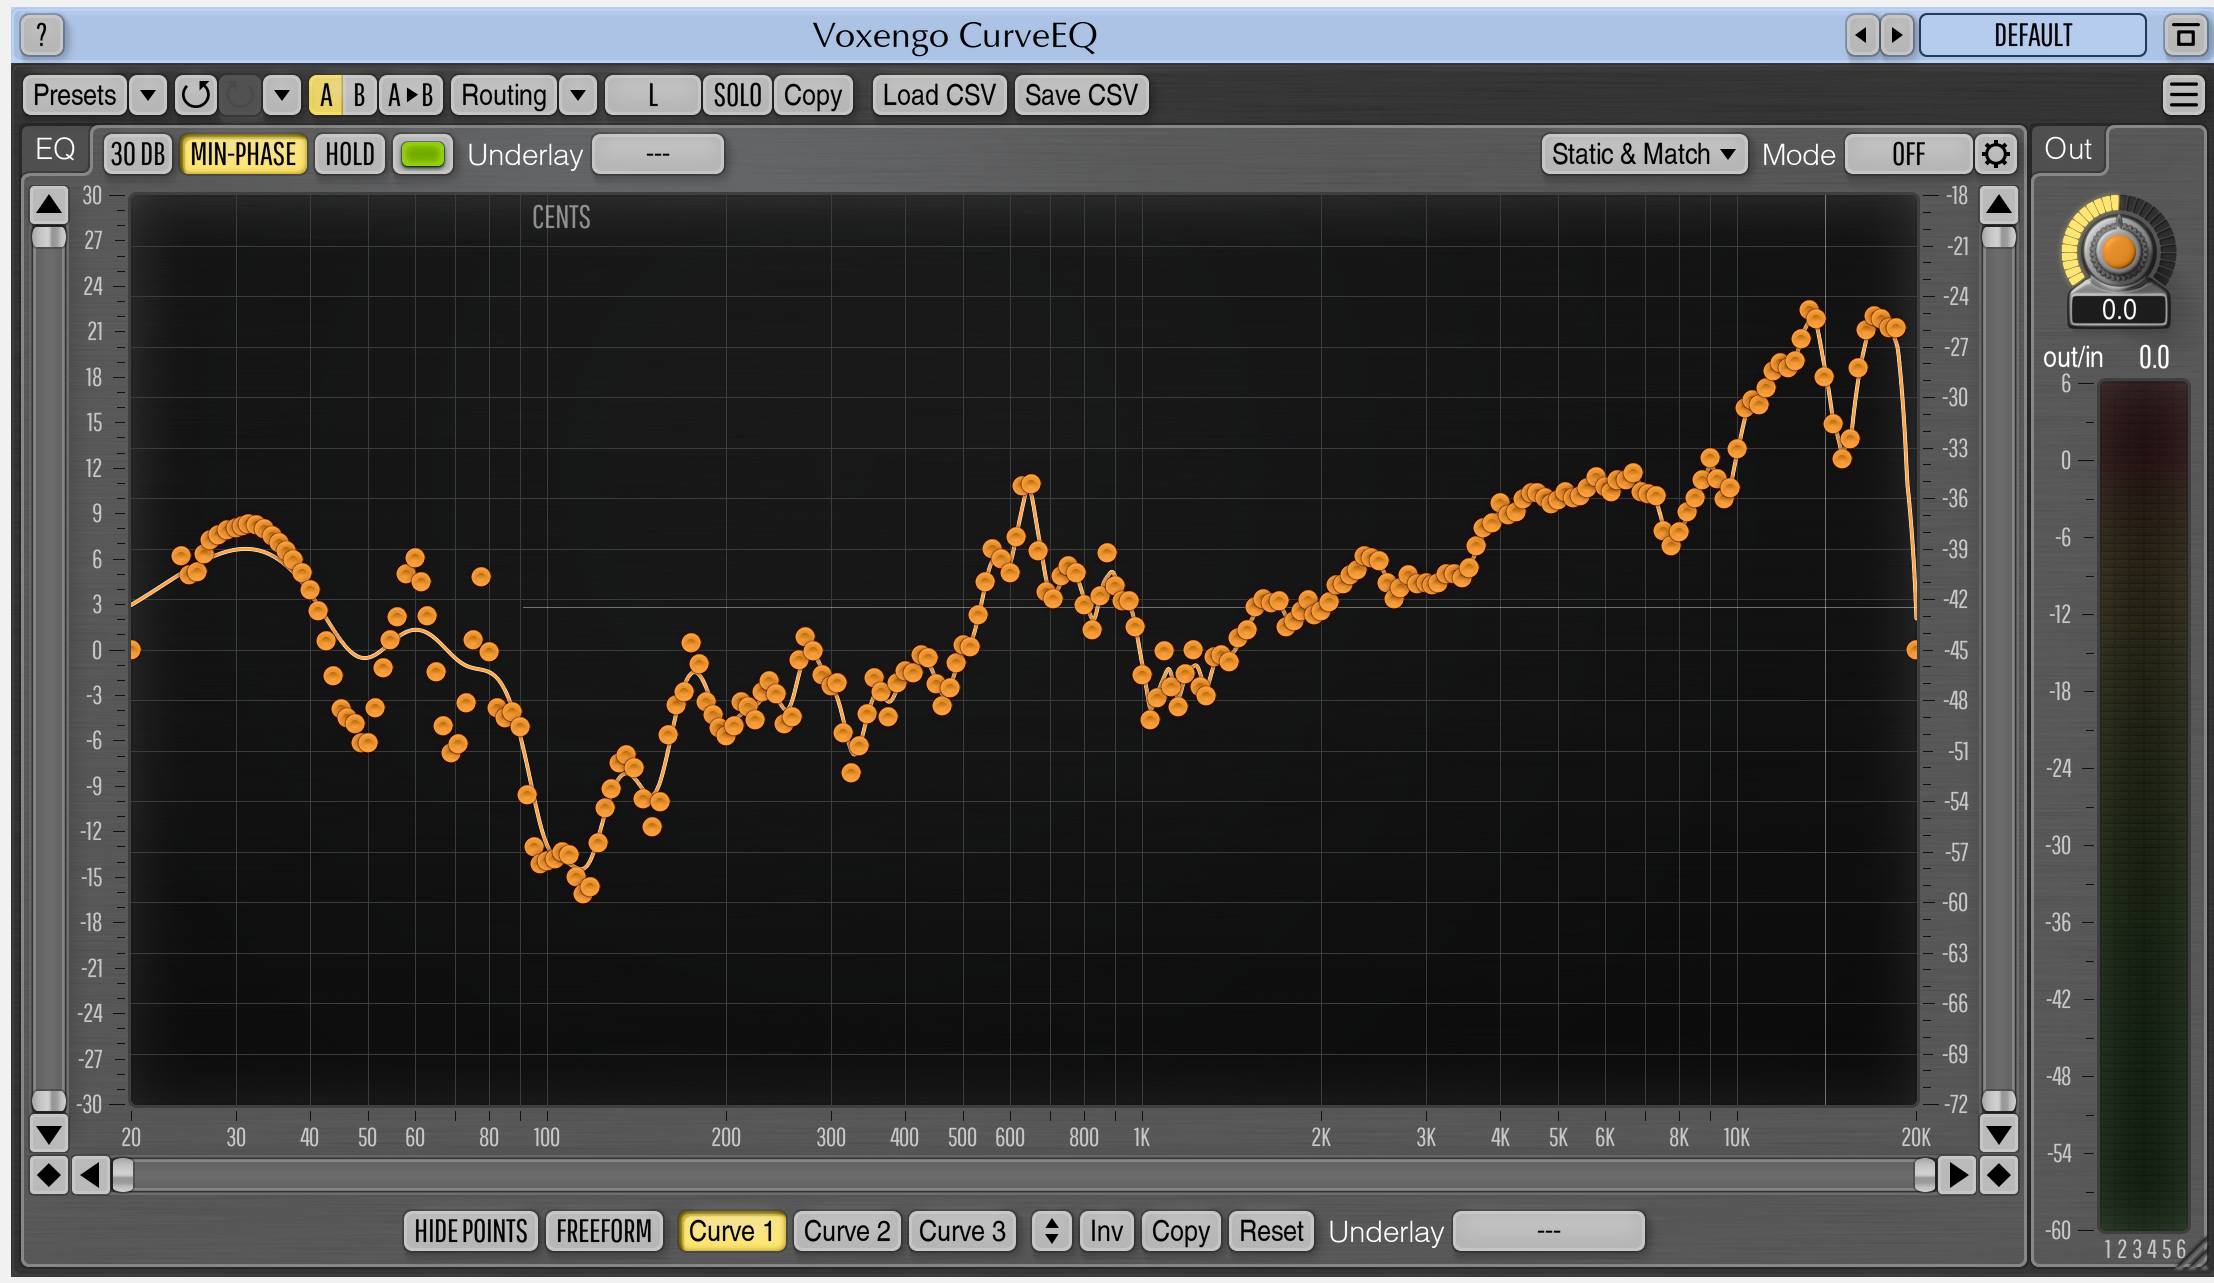Click the horizontal scroll left arrow

pyautogui.click(x=90, y=1175)
